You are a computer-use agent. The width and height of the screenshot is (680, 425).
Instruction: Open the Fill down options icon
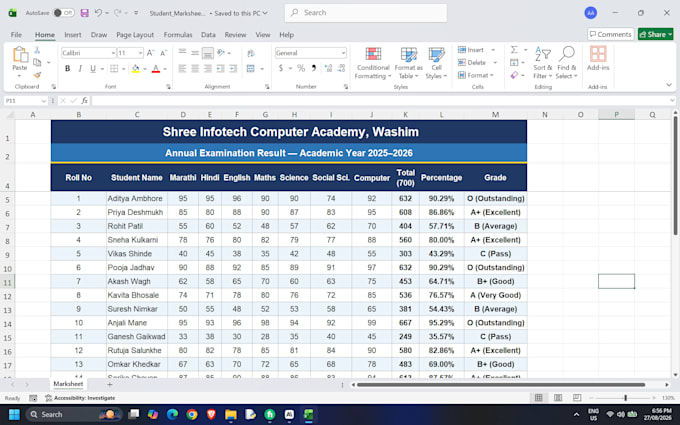click(x=514, y=62)
